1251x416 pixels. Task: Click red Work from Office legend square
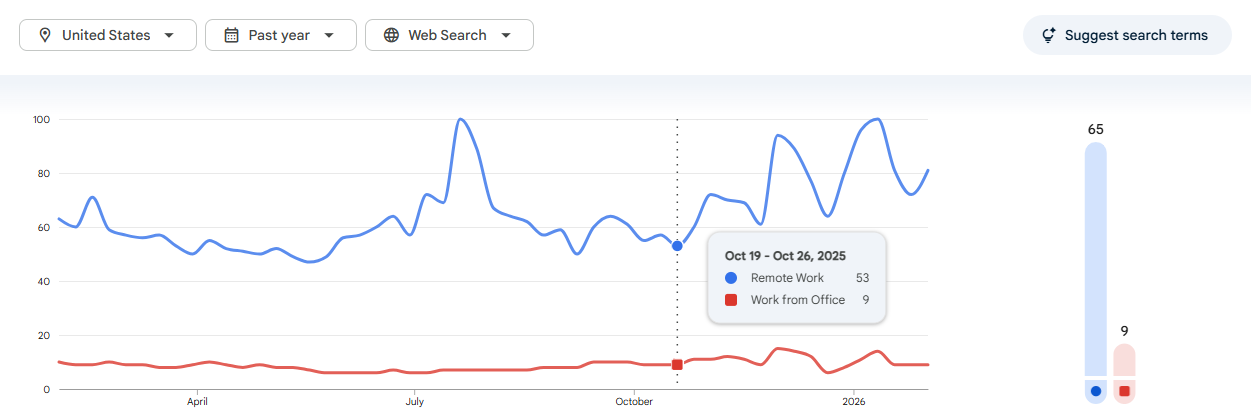731,300
